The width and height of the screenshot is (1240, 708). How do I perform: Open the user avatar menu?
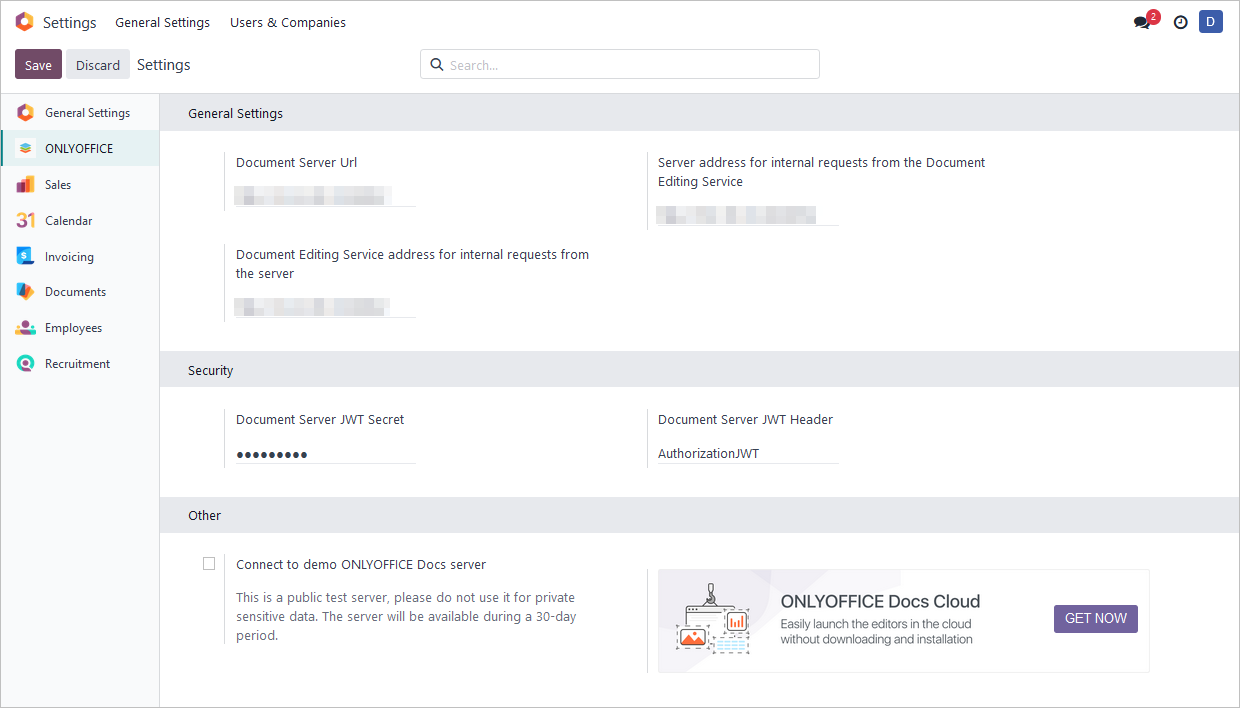click(x=1211, y=21)
